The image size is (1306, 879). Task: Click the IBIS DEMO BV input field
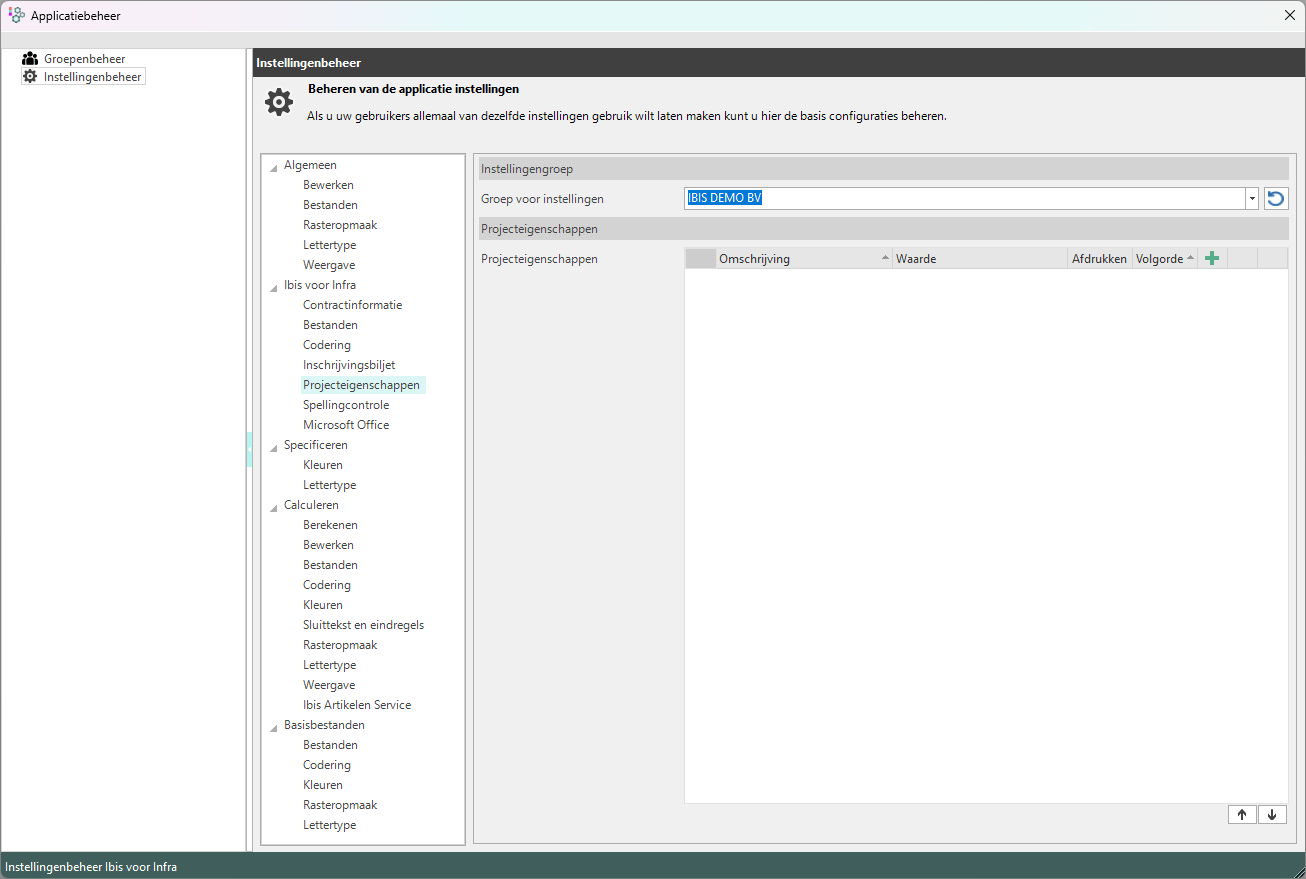click(960, 198)
